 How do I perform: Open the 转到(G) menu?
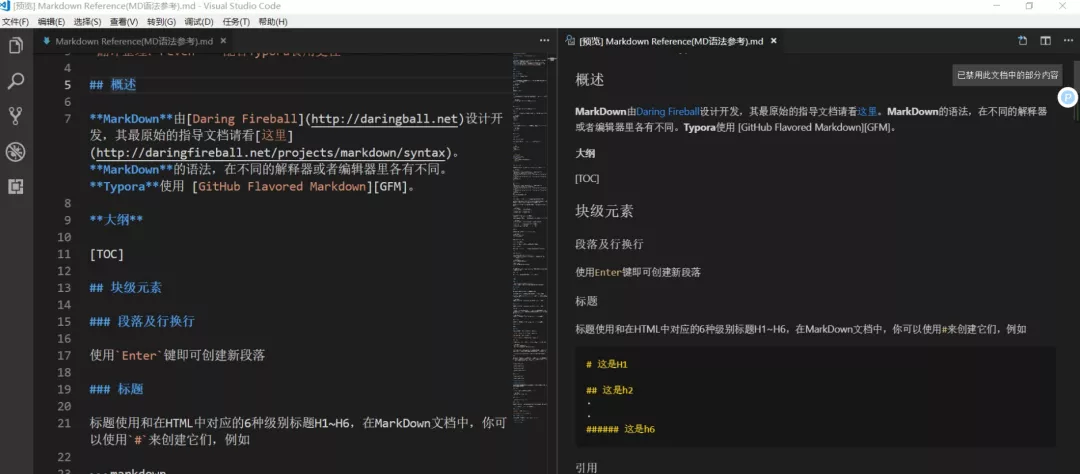click(161, 21)
